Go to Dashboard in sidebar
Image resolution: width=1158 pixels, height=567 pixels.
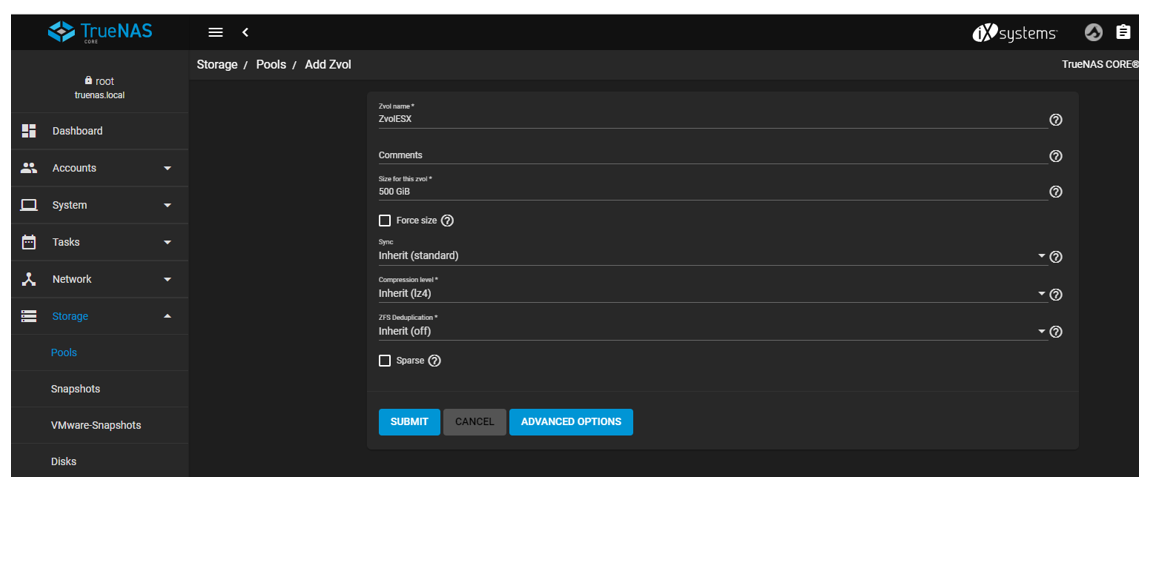tap(100, 131)
